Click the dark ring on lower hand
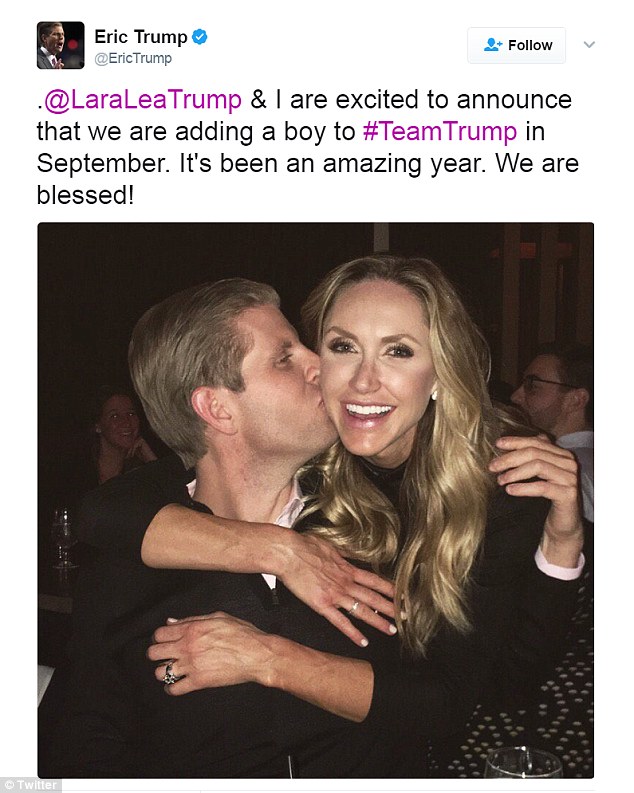 coord(171,674)
